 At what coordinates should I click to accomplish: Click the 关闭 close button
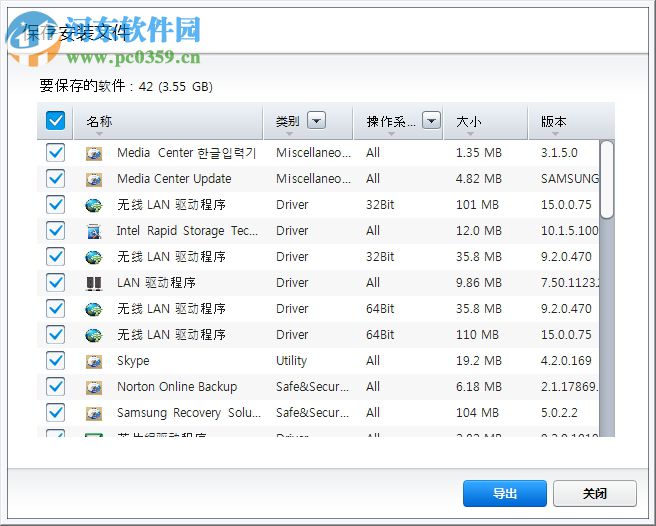point(594,493)
